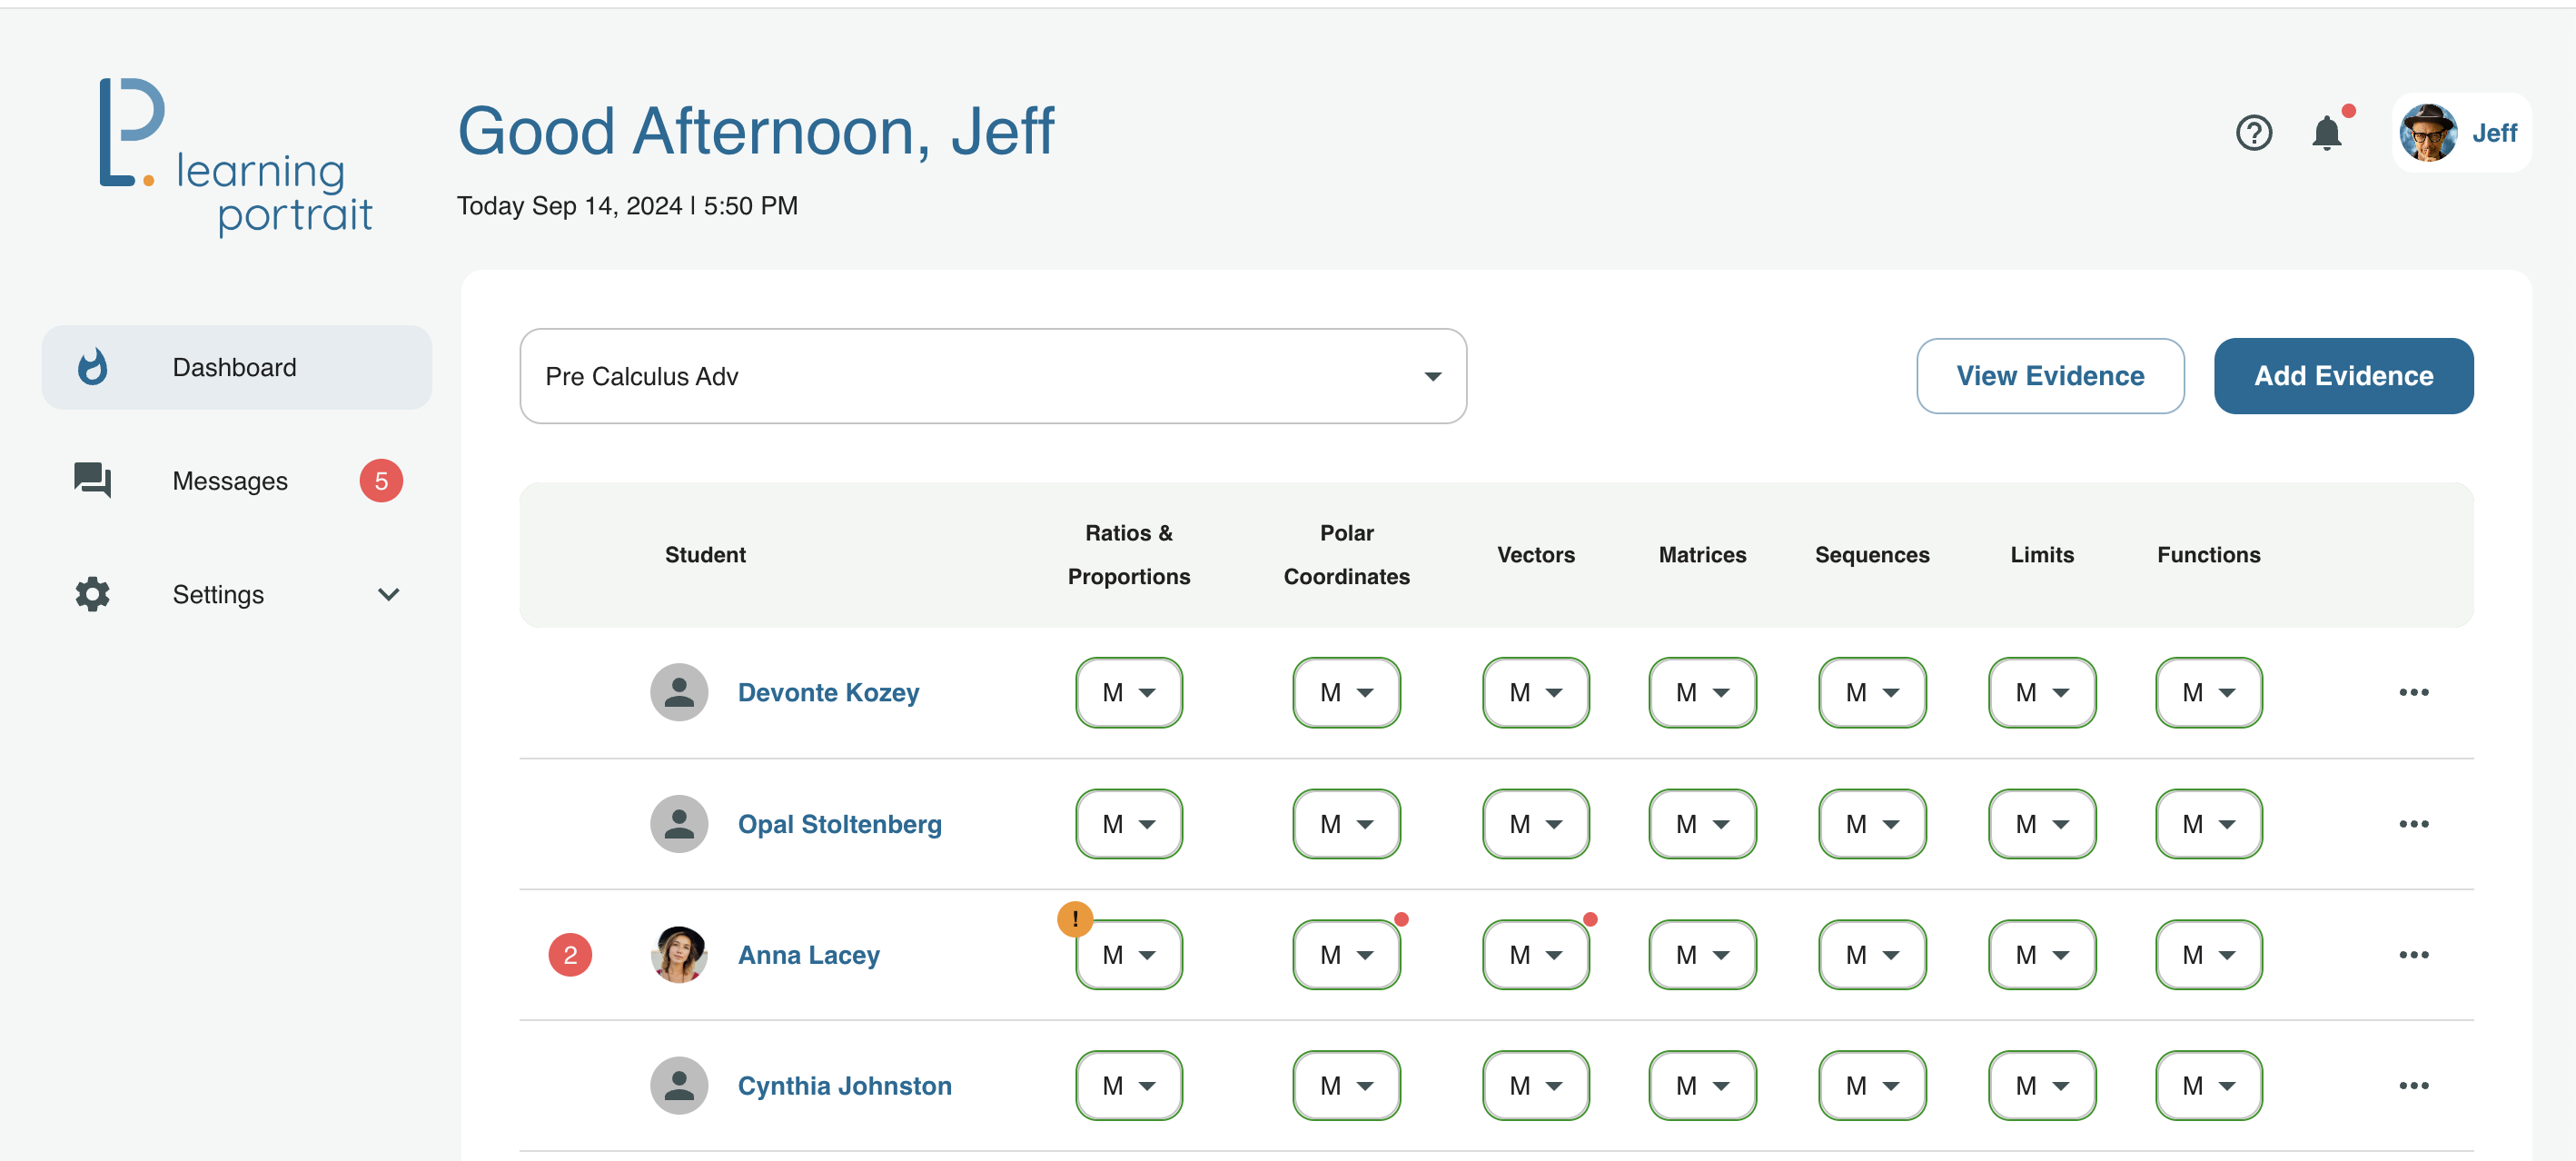Click the Settings gear icon

click(92, 594)
